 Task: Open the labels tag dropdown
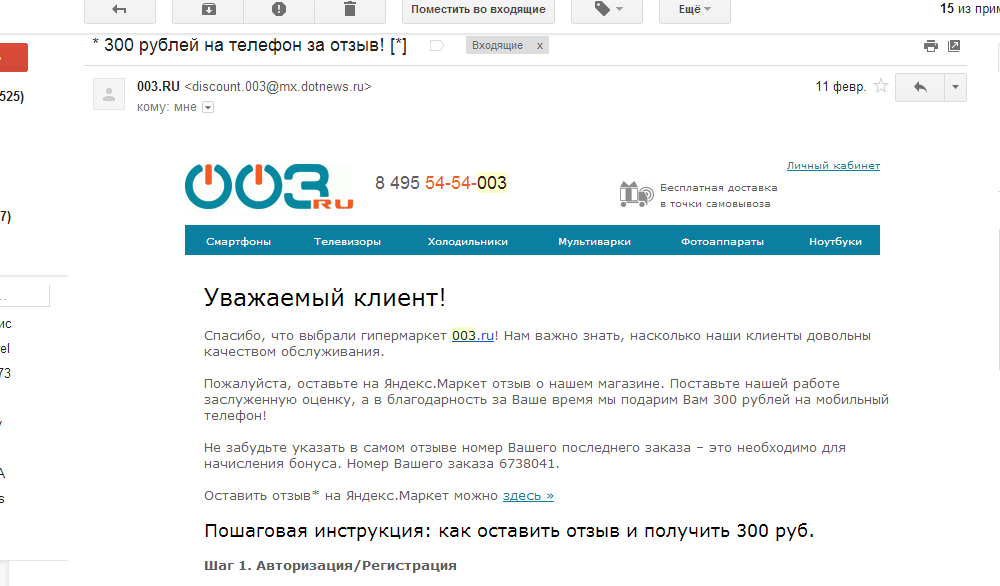tap(607, 10)
